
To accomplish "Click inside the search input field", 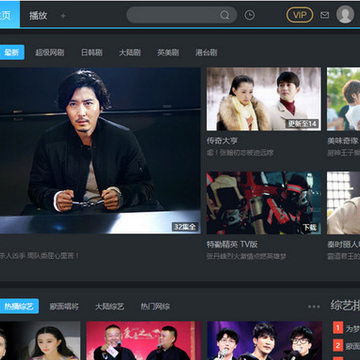I will (x=182, y=15).
